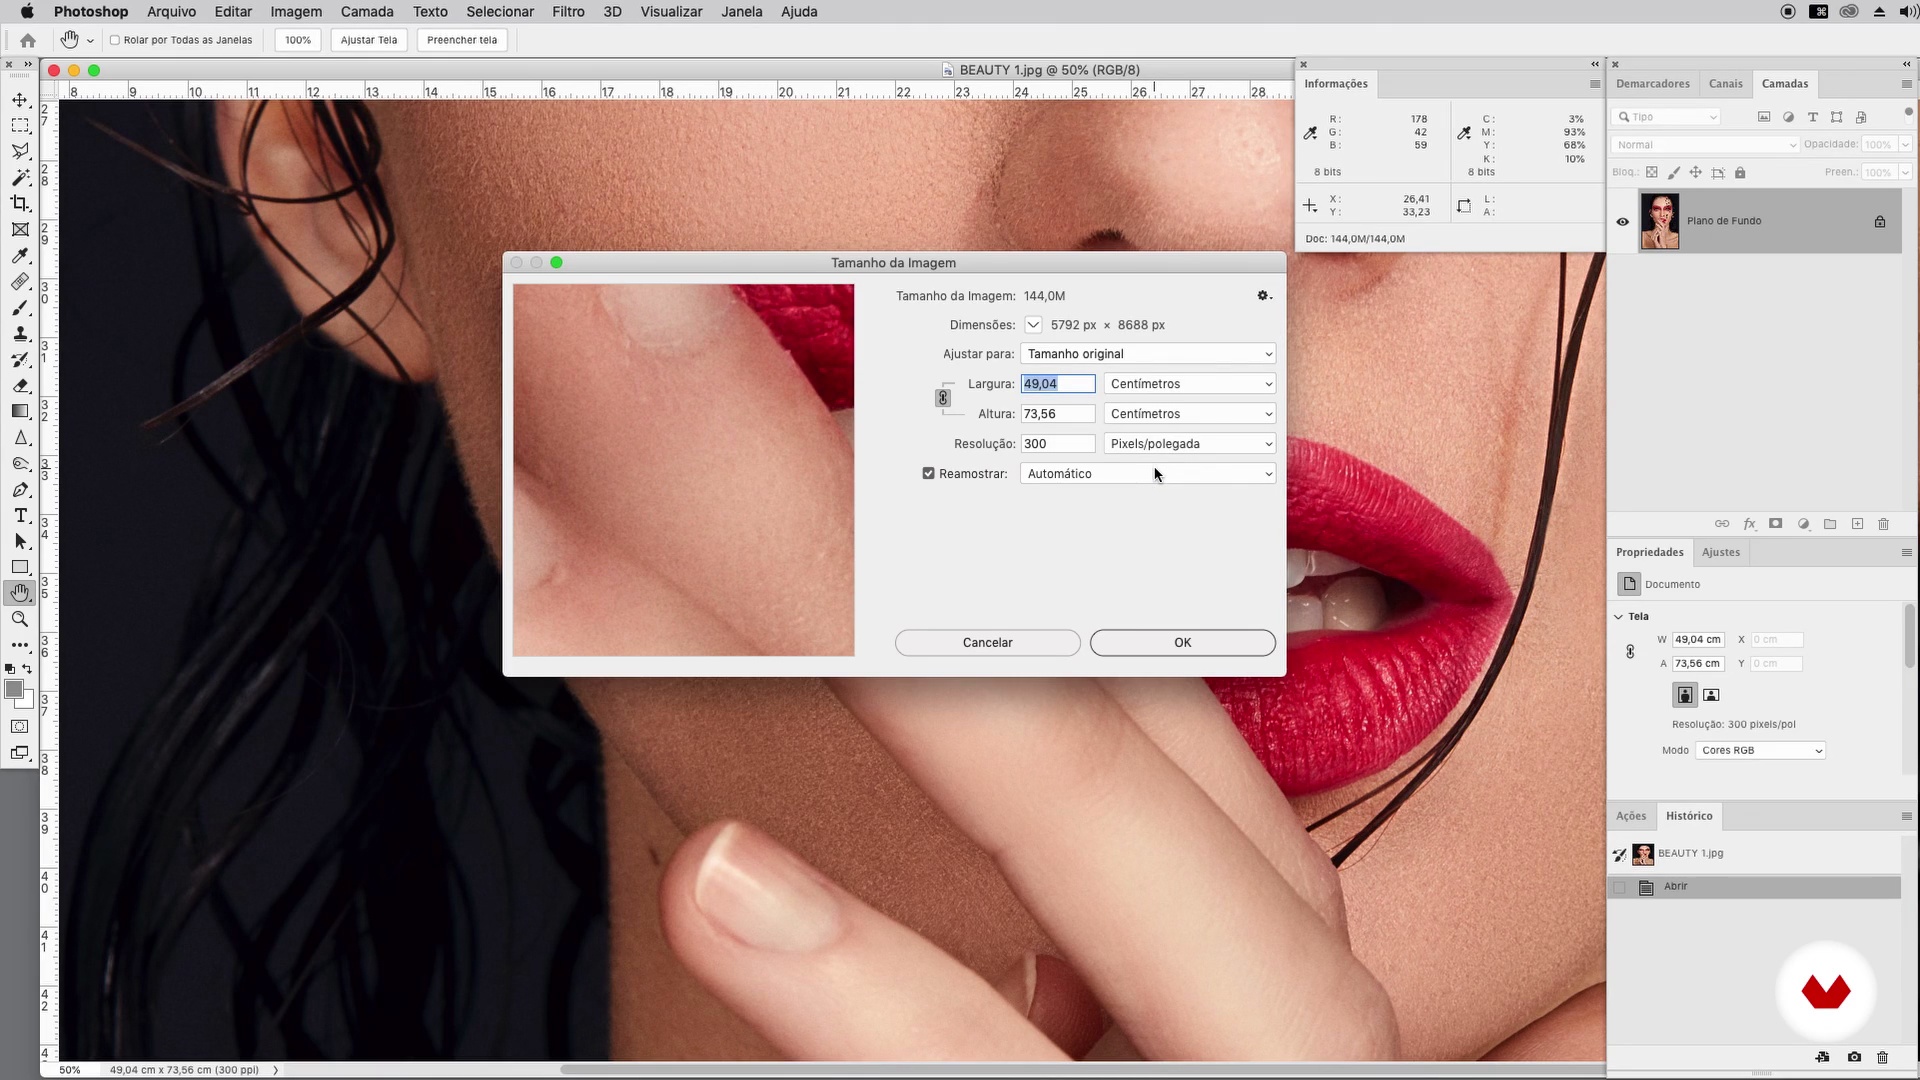Select the Zoom magnifier tool
This screenshot has height=1080, width=1920.
[x=20, y=620]
